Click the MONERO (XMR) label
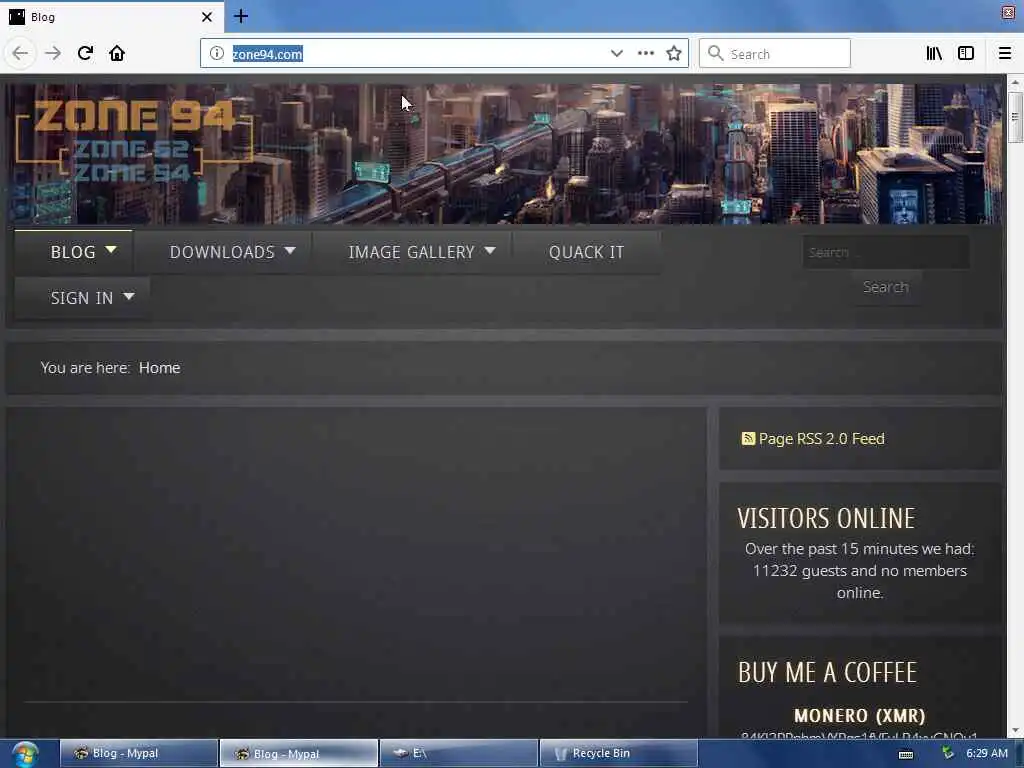Viewport: 1024px width, 768px height. 859,716
